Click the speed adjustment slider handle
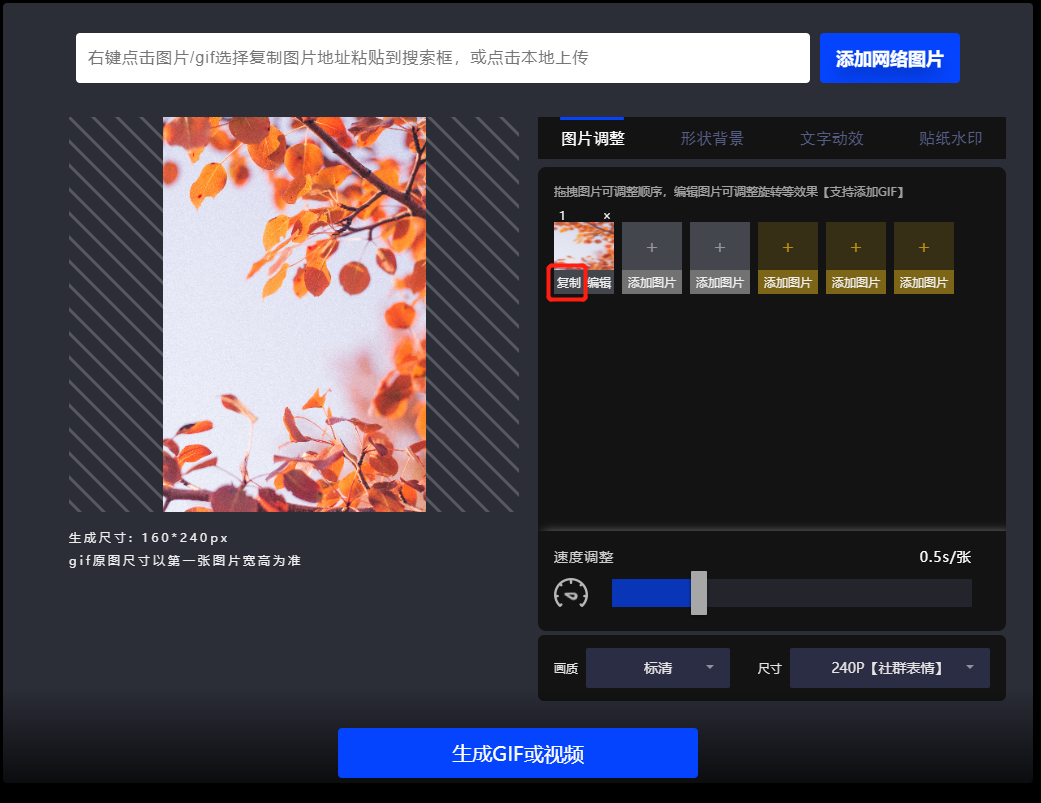1041x803 pixels. click(x=699, y=593)
